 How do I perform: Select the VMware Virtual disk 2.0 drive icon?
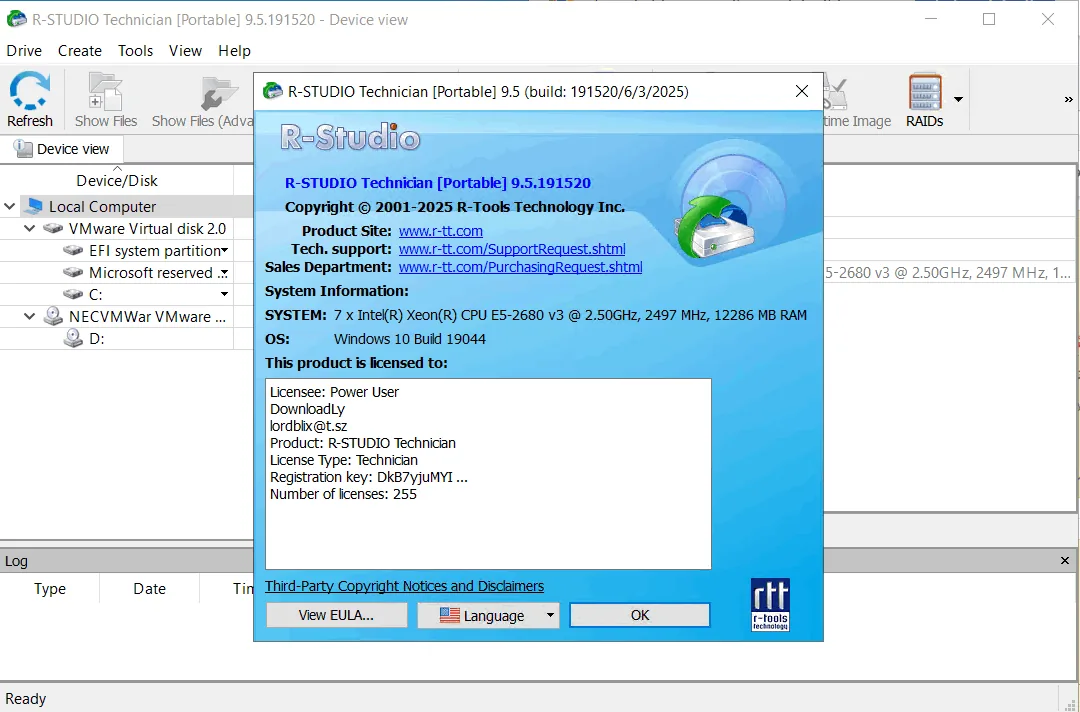click(53, 229)
